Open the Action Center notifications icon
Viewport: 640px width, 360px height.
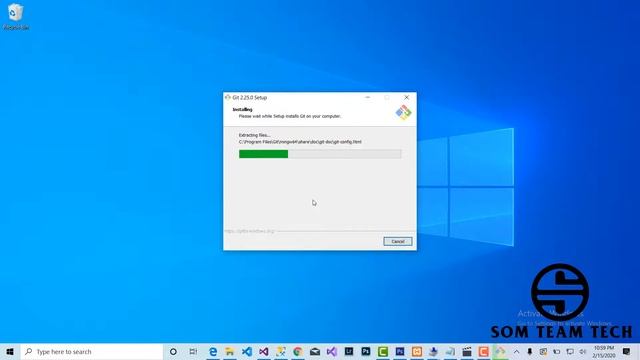tap(627, 351)
